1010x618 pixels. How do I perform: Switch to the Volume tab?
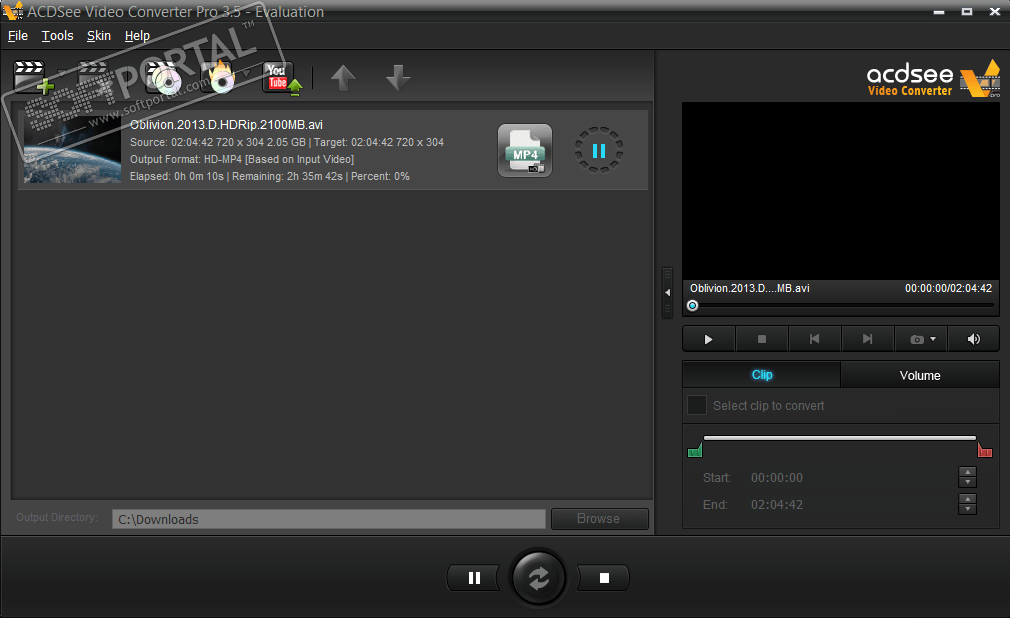coord(920,375)
